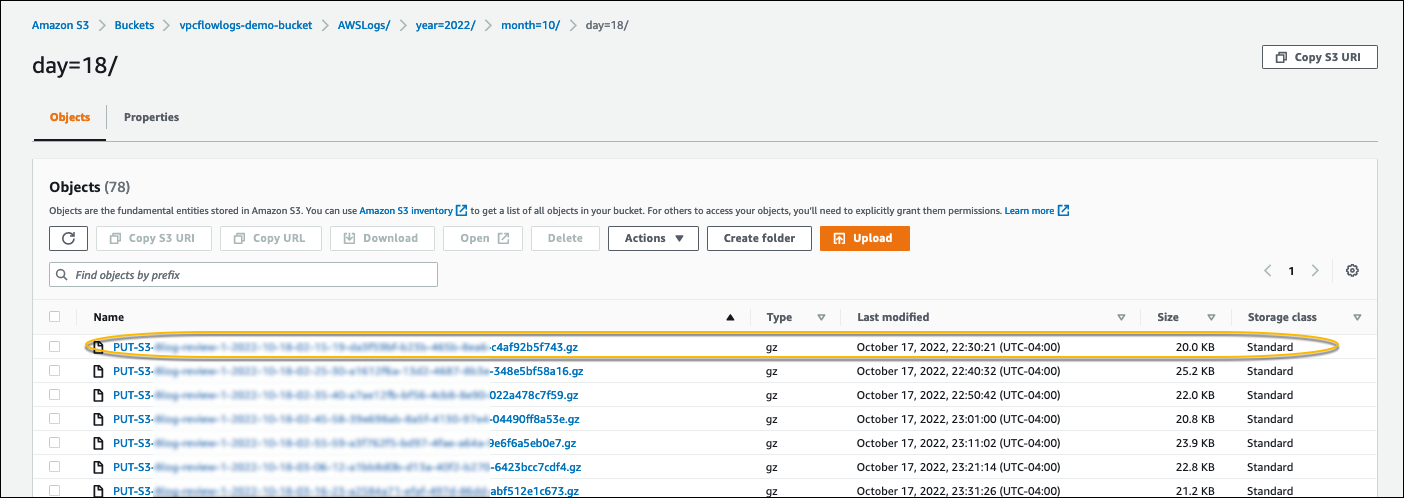
Task: Open object ending 348e5bf58a16.gz
Action: pyautogui.click(x=348, y=371)
